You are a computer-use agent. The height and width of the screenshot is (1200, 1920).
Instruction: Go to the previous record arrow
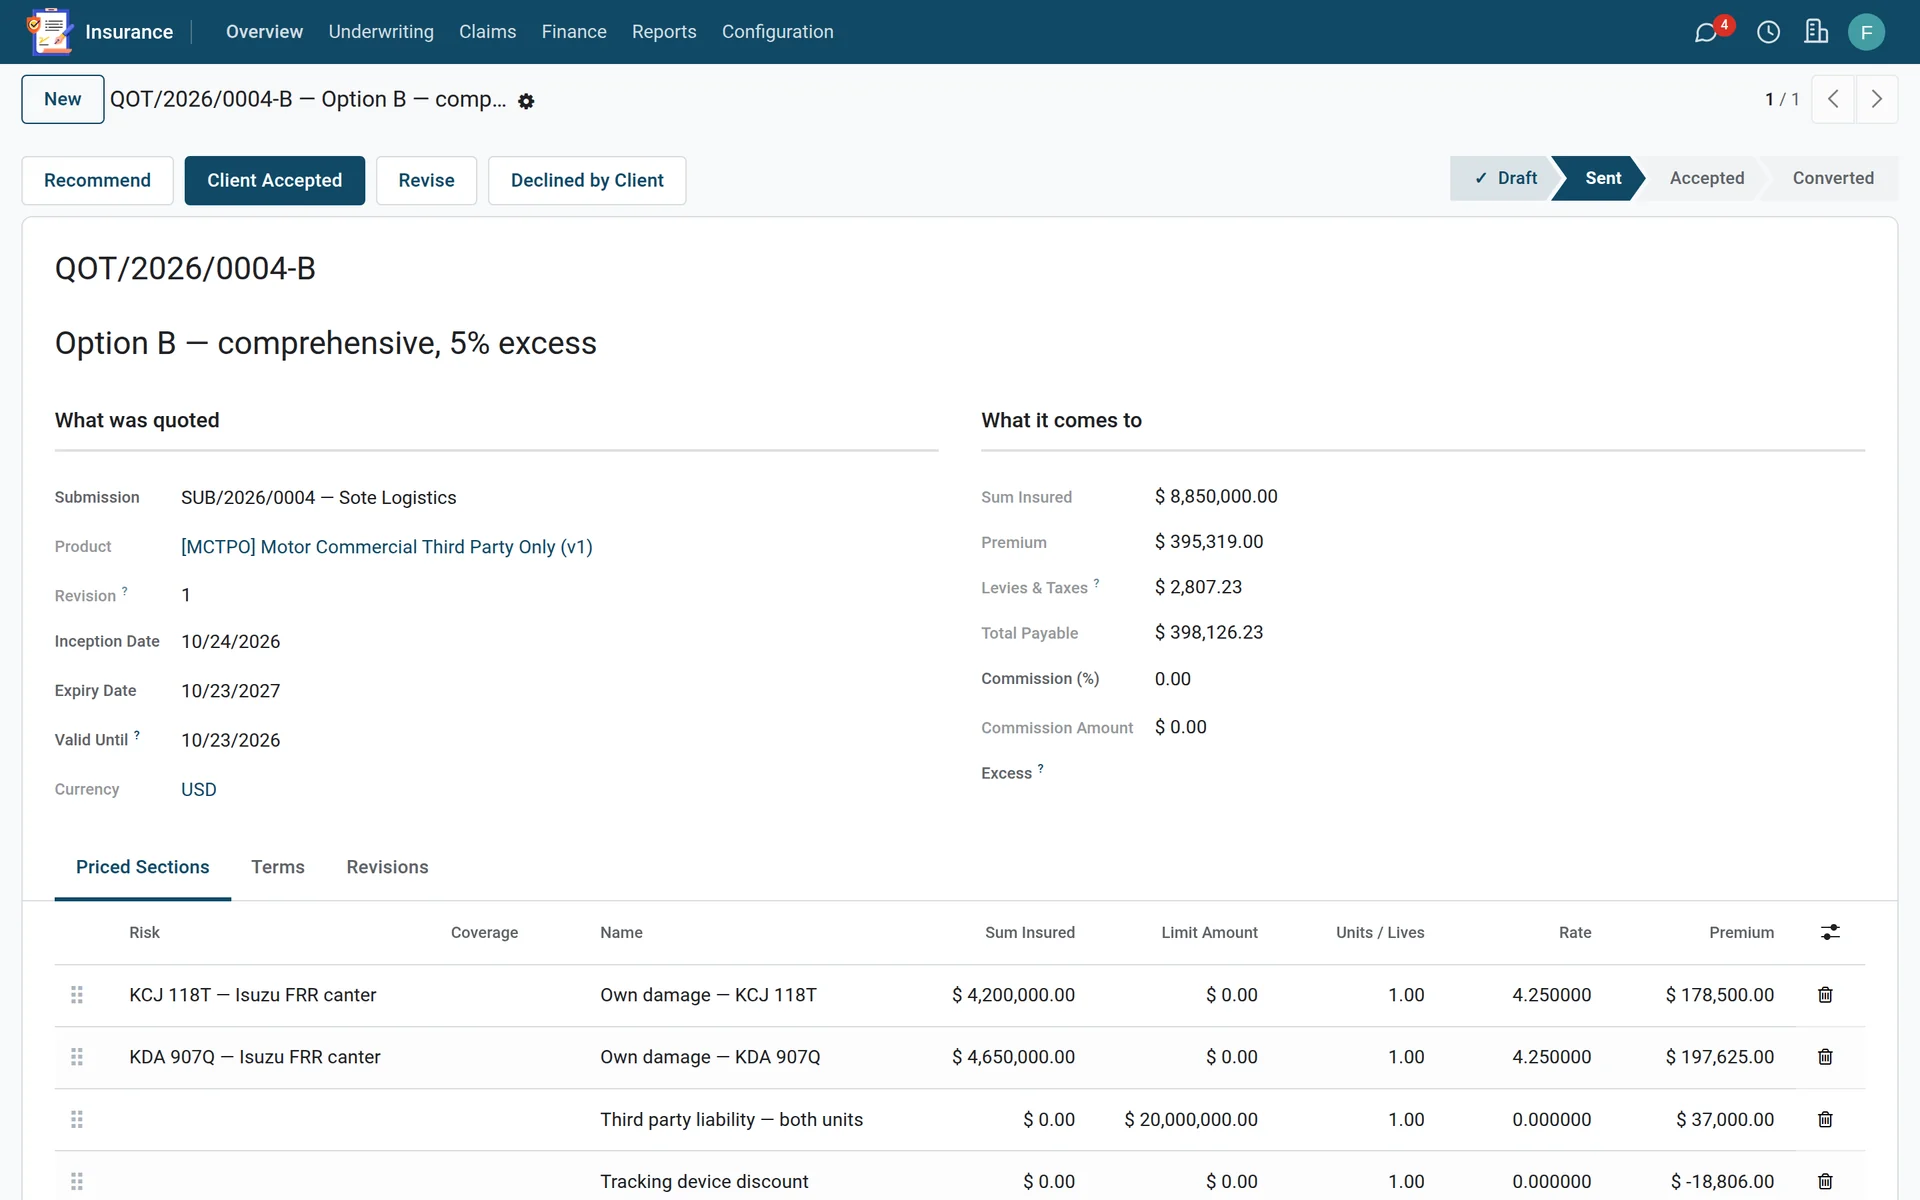(x=1833, y=99)
